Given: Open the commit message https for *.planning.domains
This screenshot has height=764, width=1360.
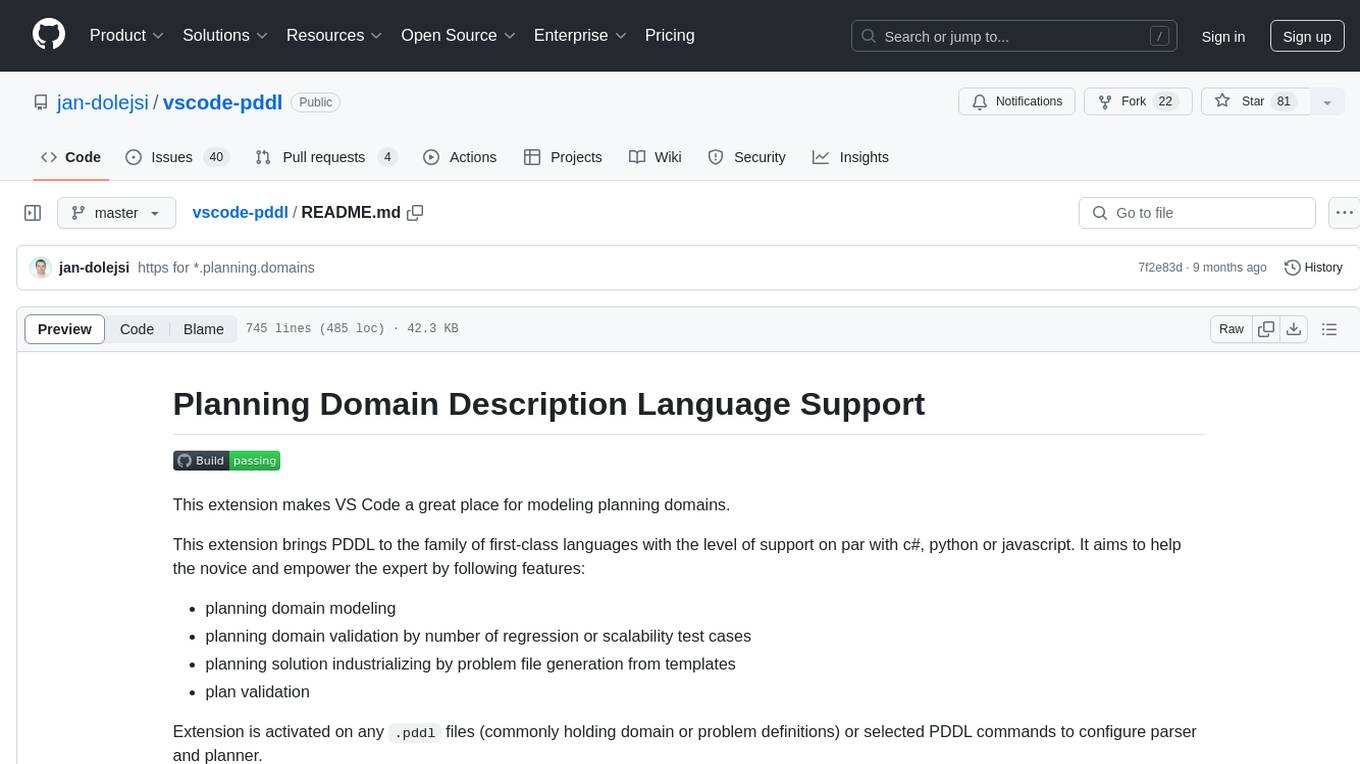Looking at the screenshot, I should [226, 267].
